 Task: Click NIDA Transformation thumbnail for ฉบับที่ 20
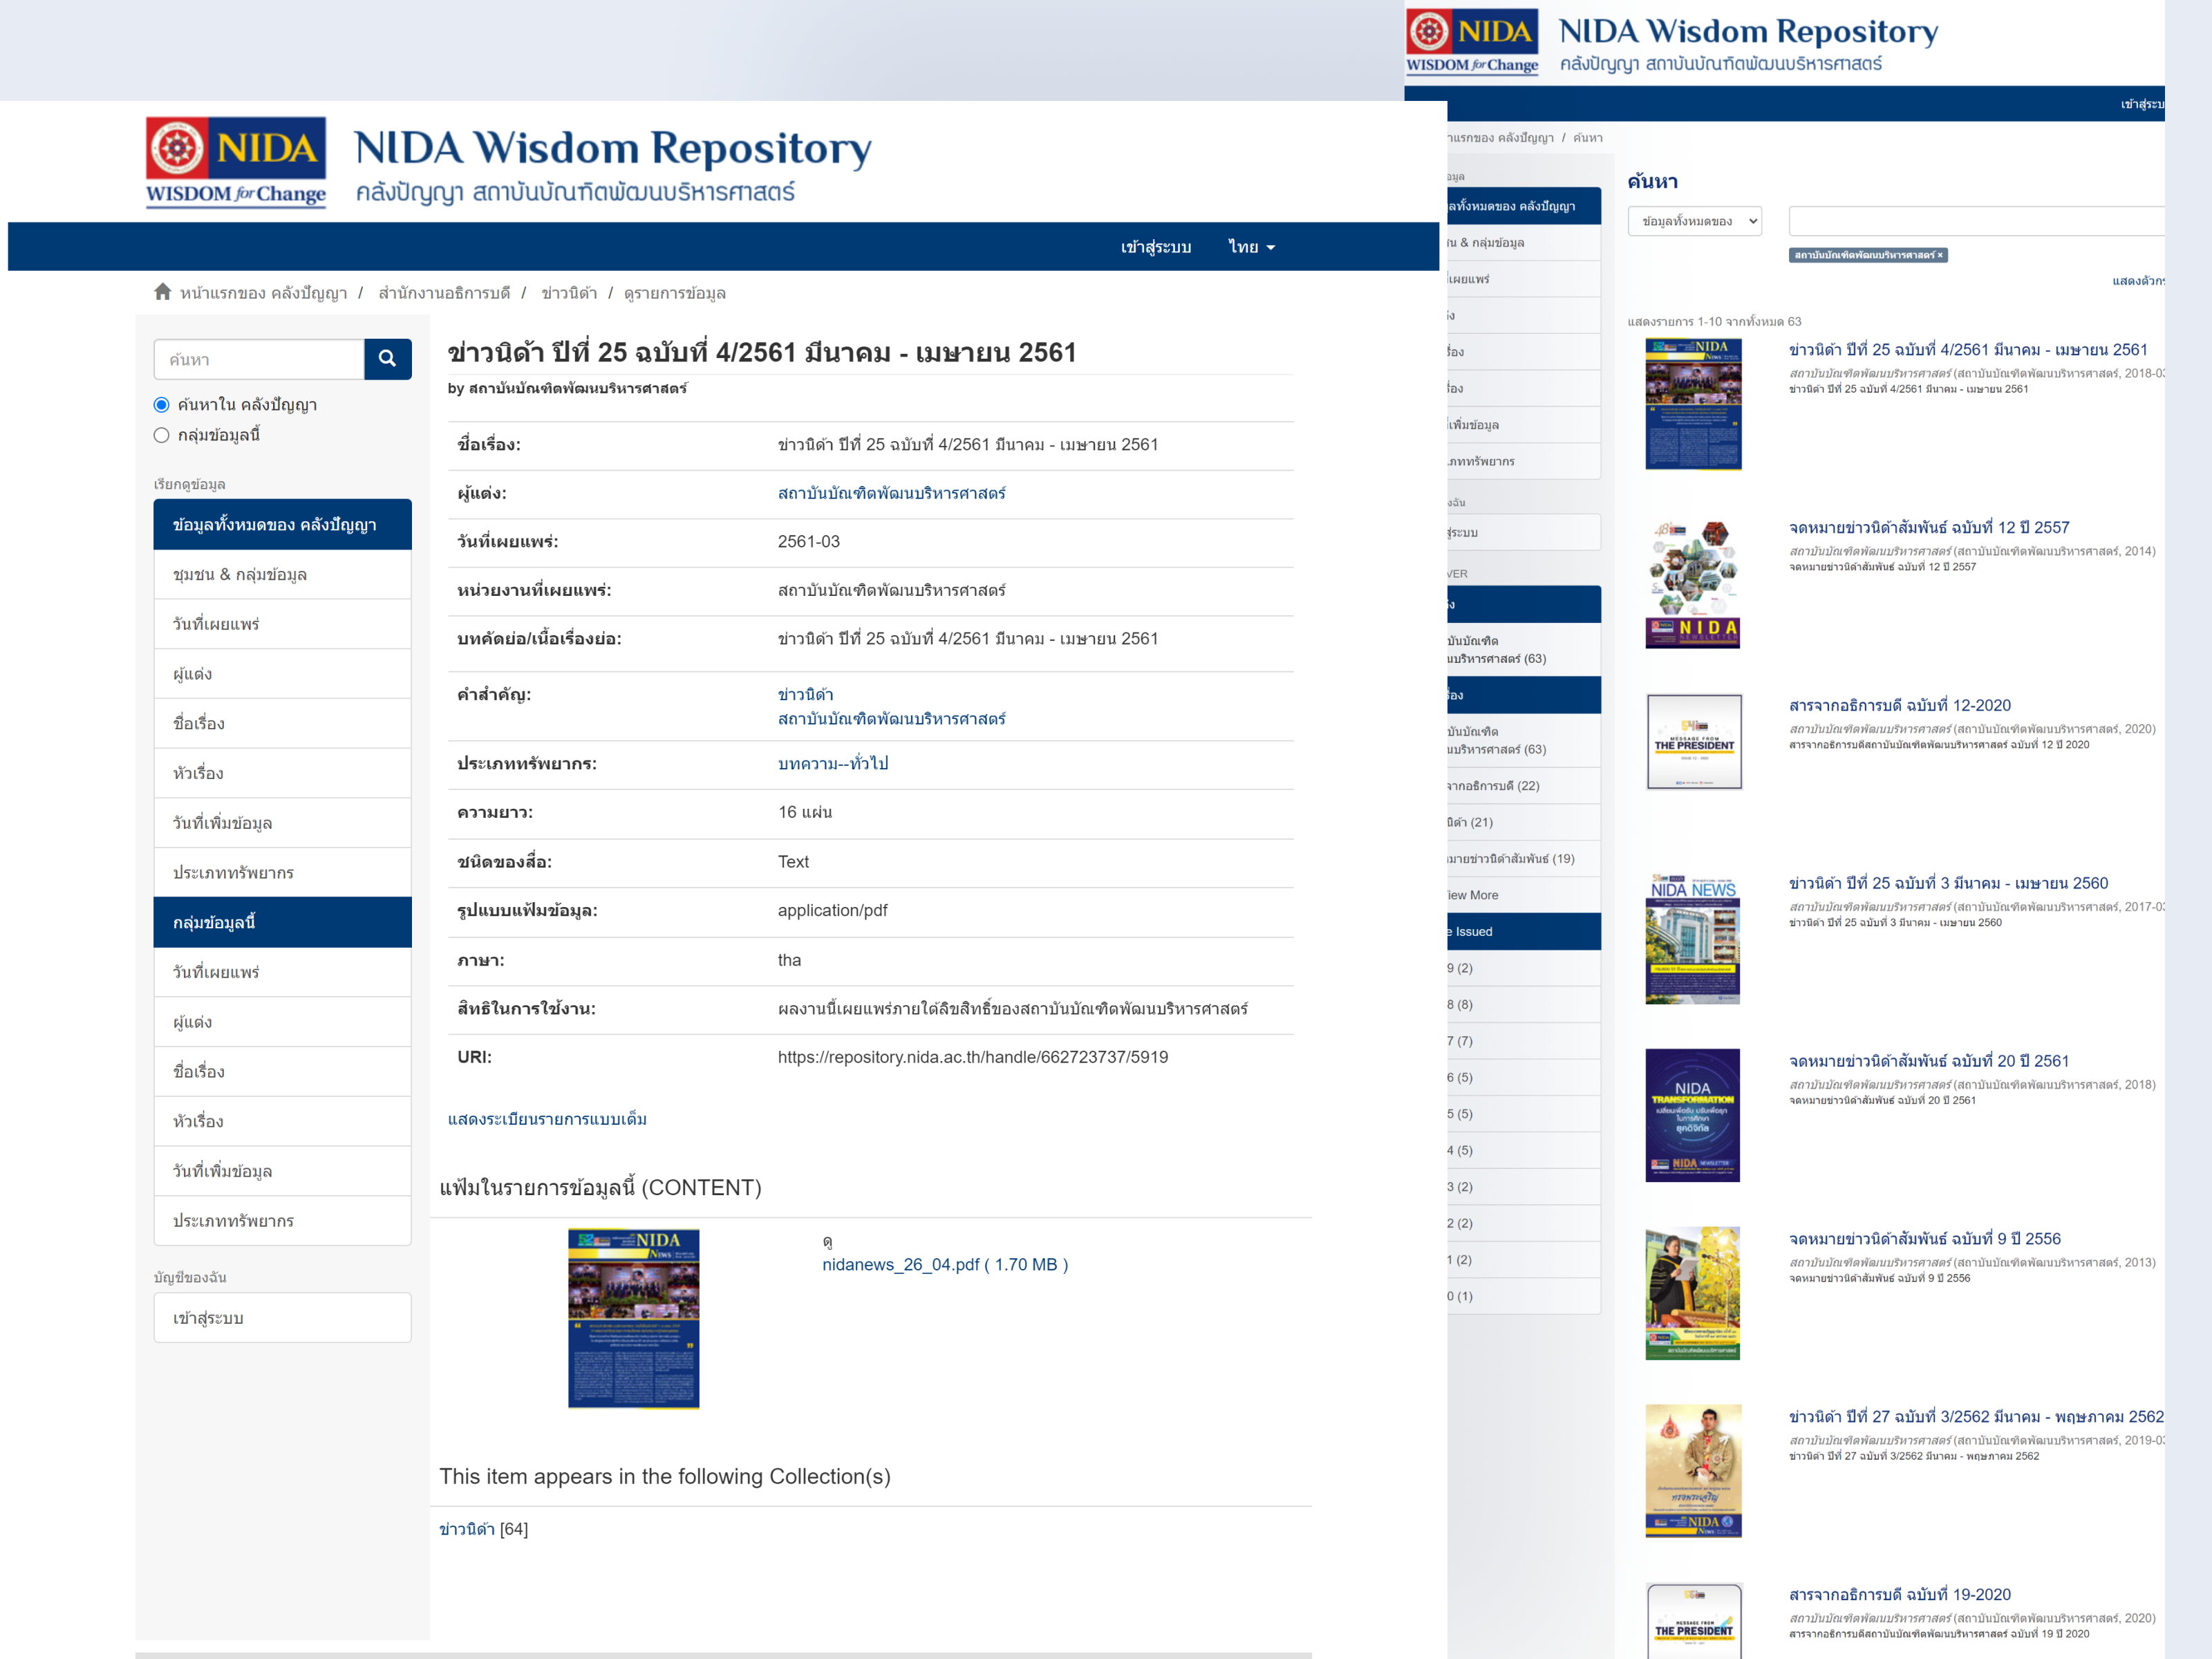point(1693,1115)
